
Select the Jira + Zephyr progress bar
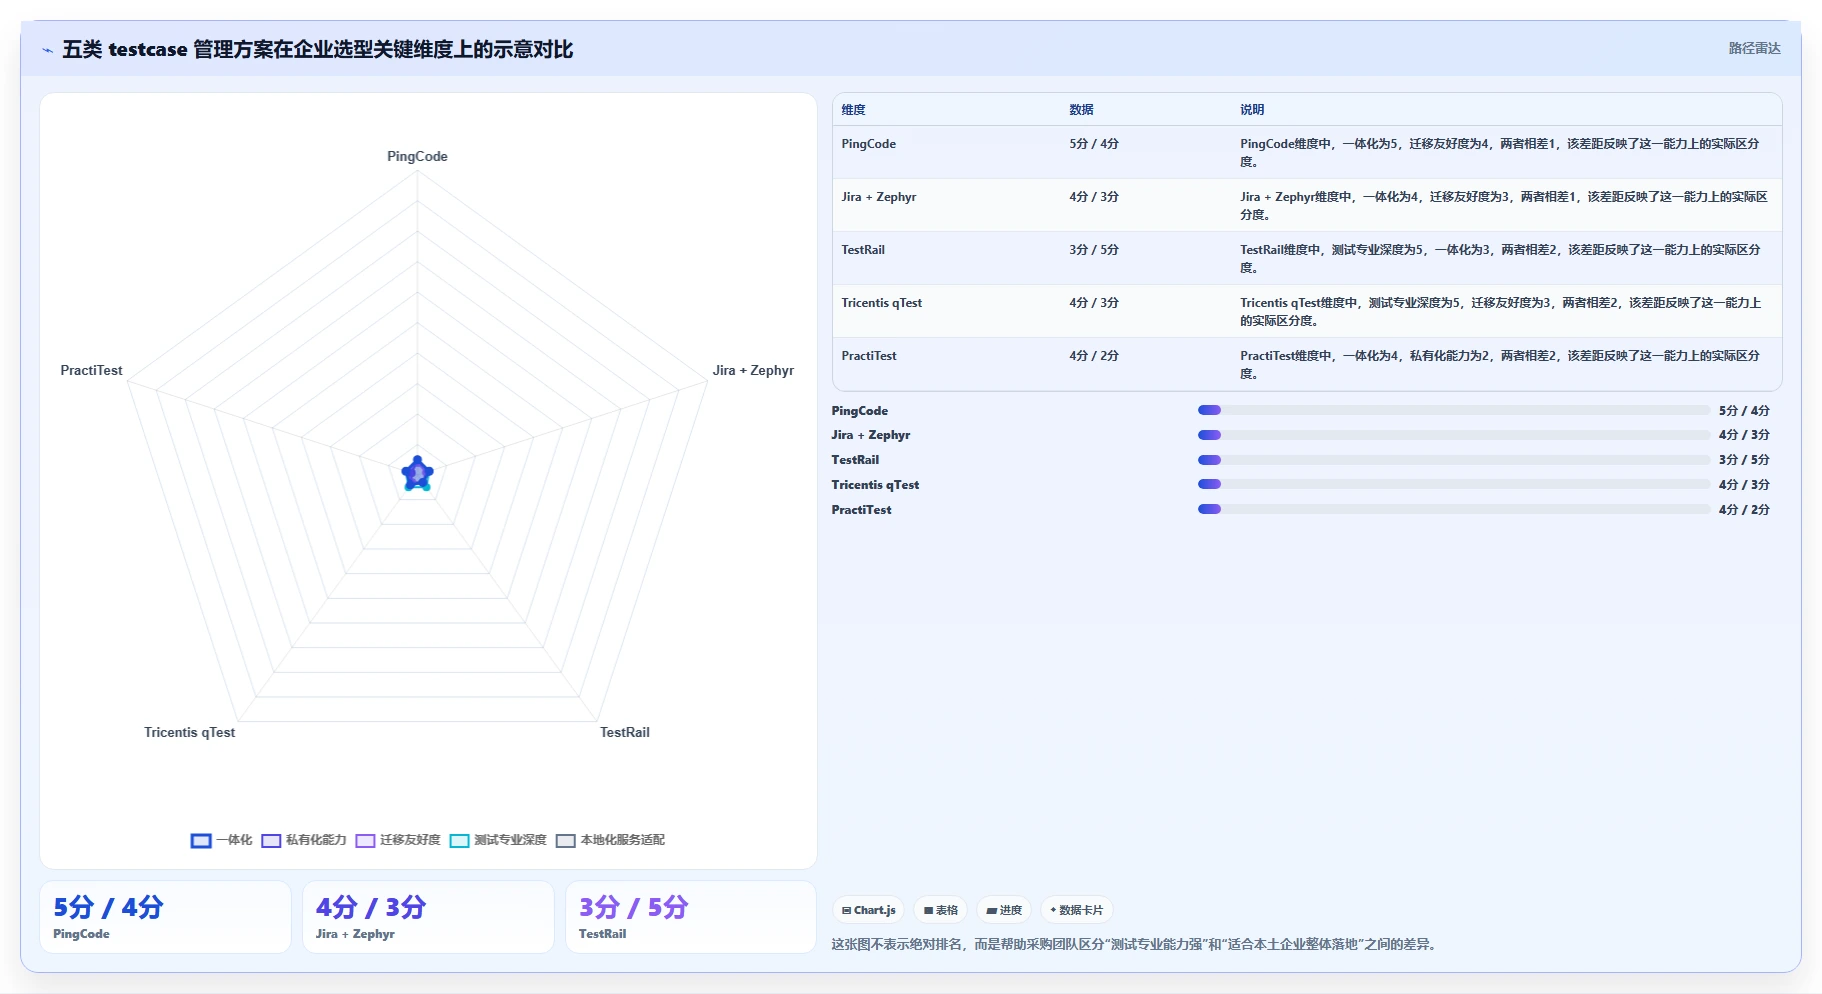(x=1453, y=435)
